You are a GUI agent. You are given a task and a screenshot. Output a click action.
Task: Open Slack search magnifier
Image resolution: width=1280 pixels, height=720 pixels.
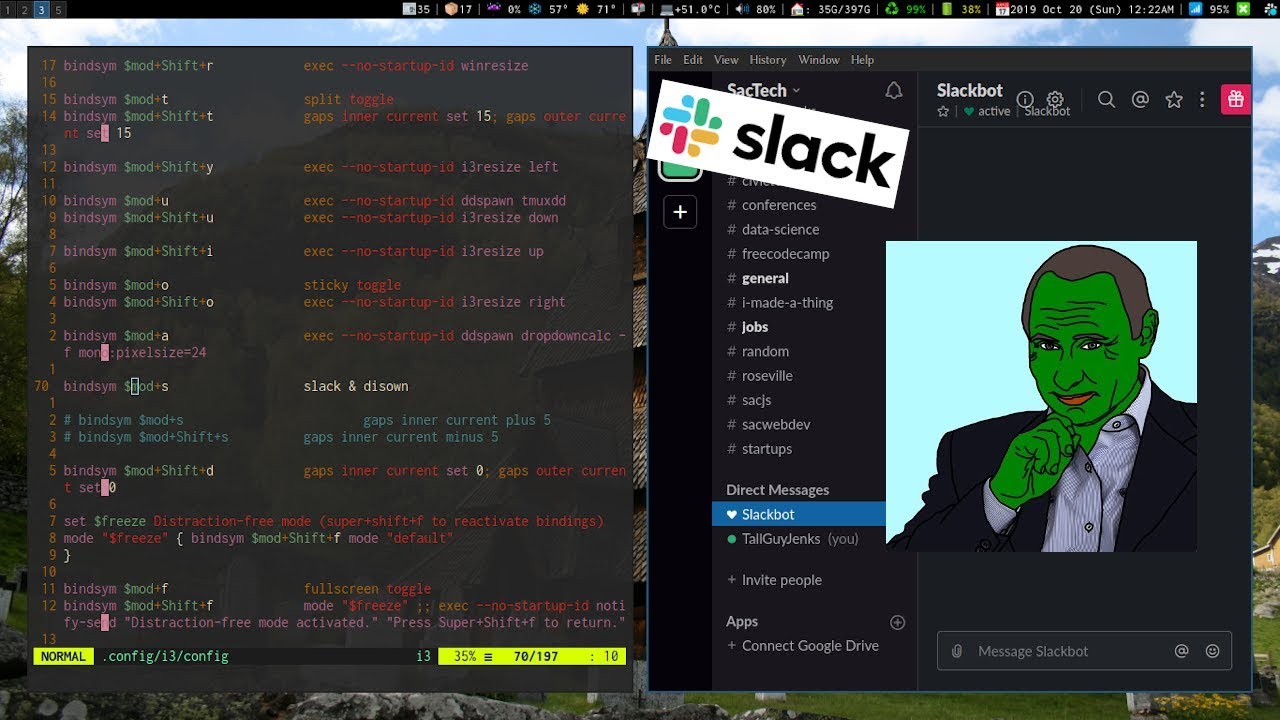pyautogui.click(x=1106, y=99)
